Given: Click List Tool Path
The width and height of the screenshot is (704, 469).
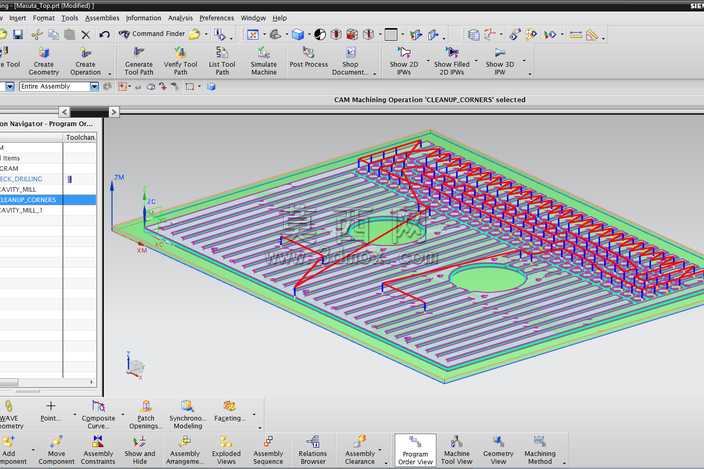Looking at the screenshot, I should click(222, 61).
